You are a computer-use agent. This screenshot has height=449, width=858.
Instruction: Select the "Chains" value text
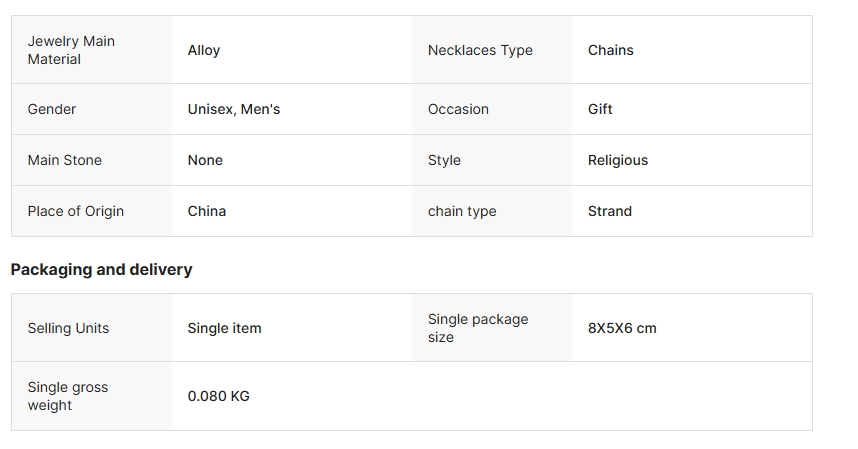pos(611,50)
